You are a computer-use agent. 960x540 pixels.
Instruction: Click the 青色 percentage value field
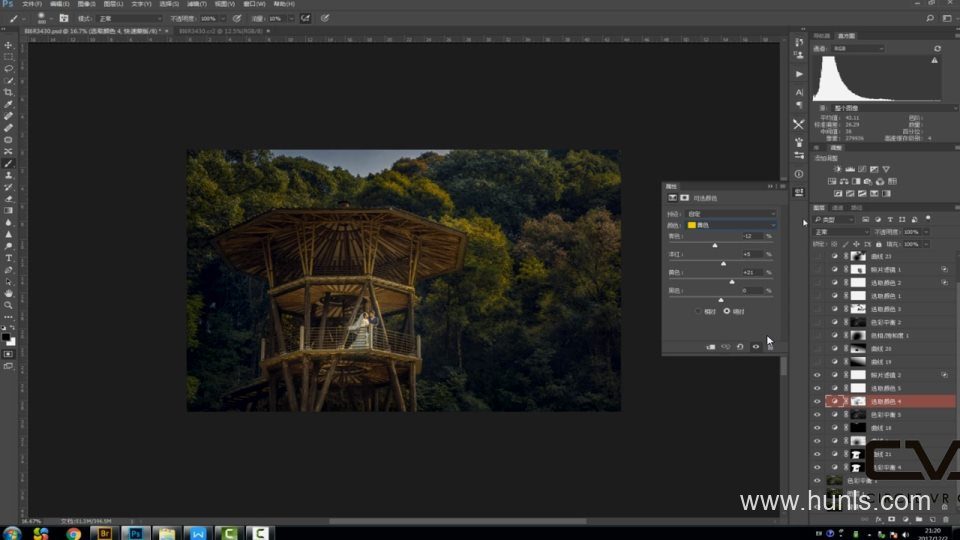[751, 236]
